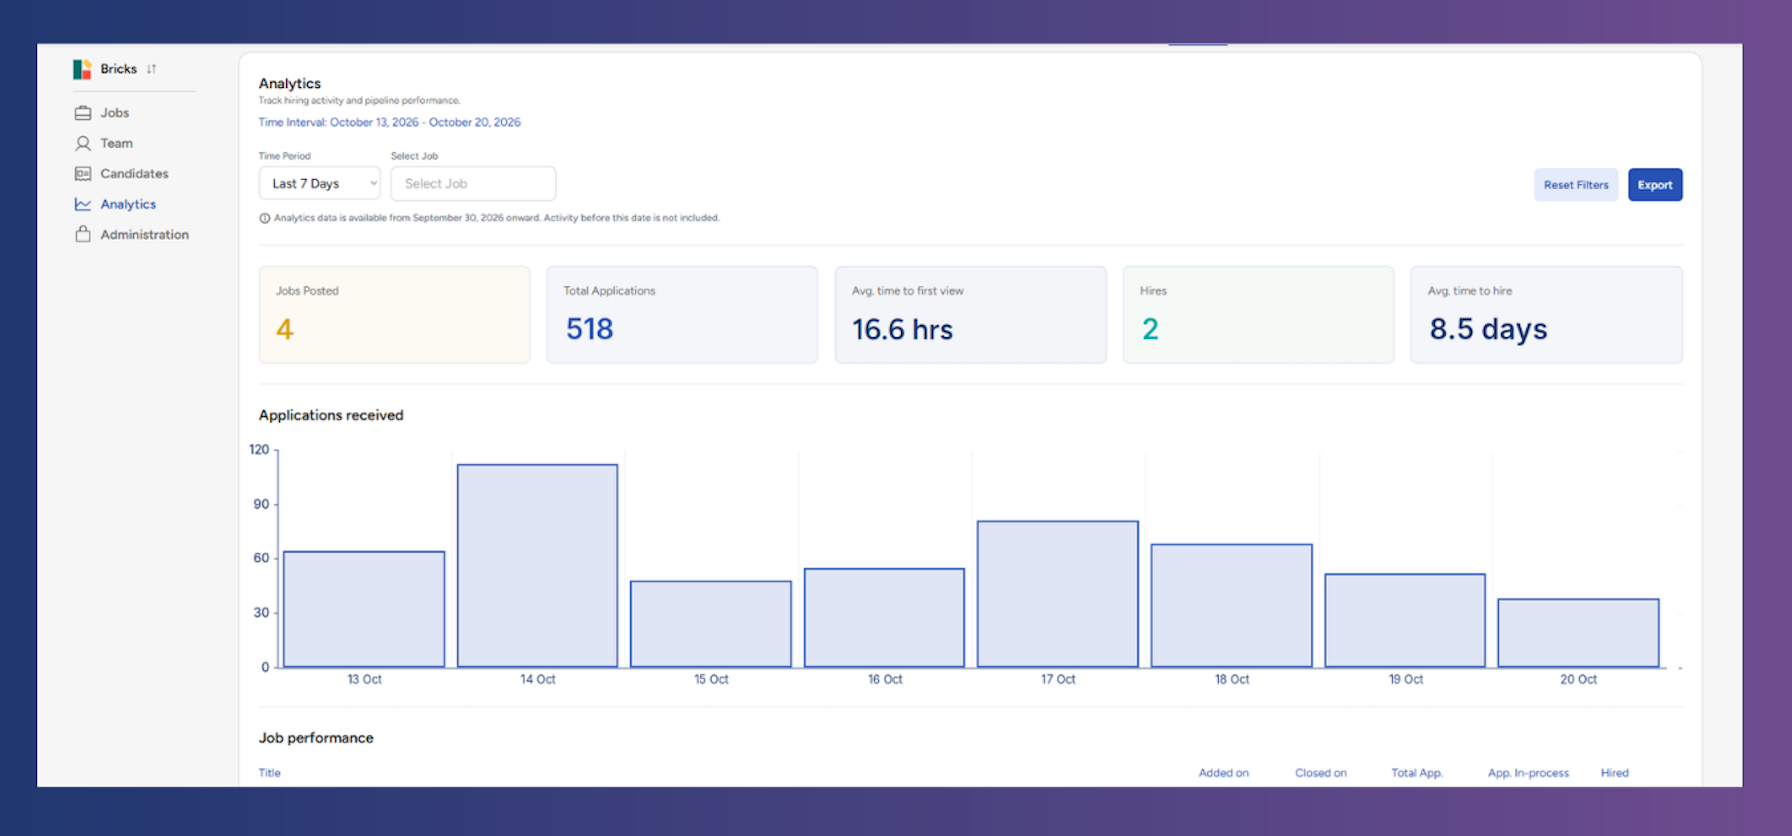Navigate to Candidates
The width and height of the screenshot is (1792, 836).
tap(134, 174)
